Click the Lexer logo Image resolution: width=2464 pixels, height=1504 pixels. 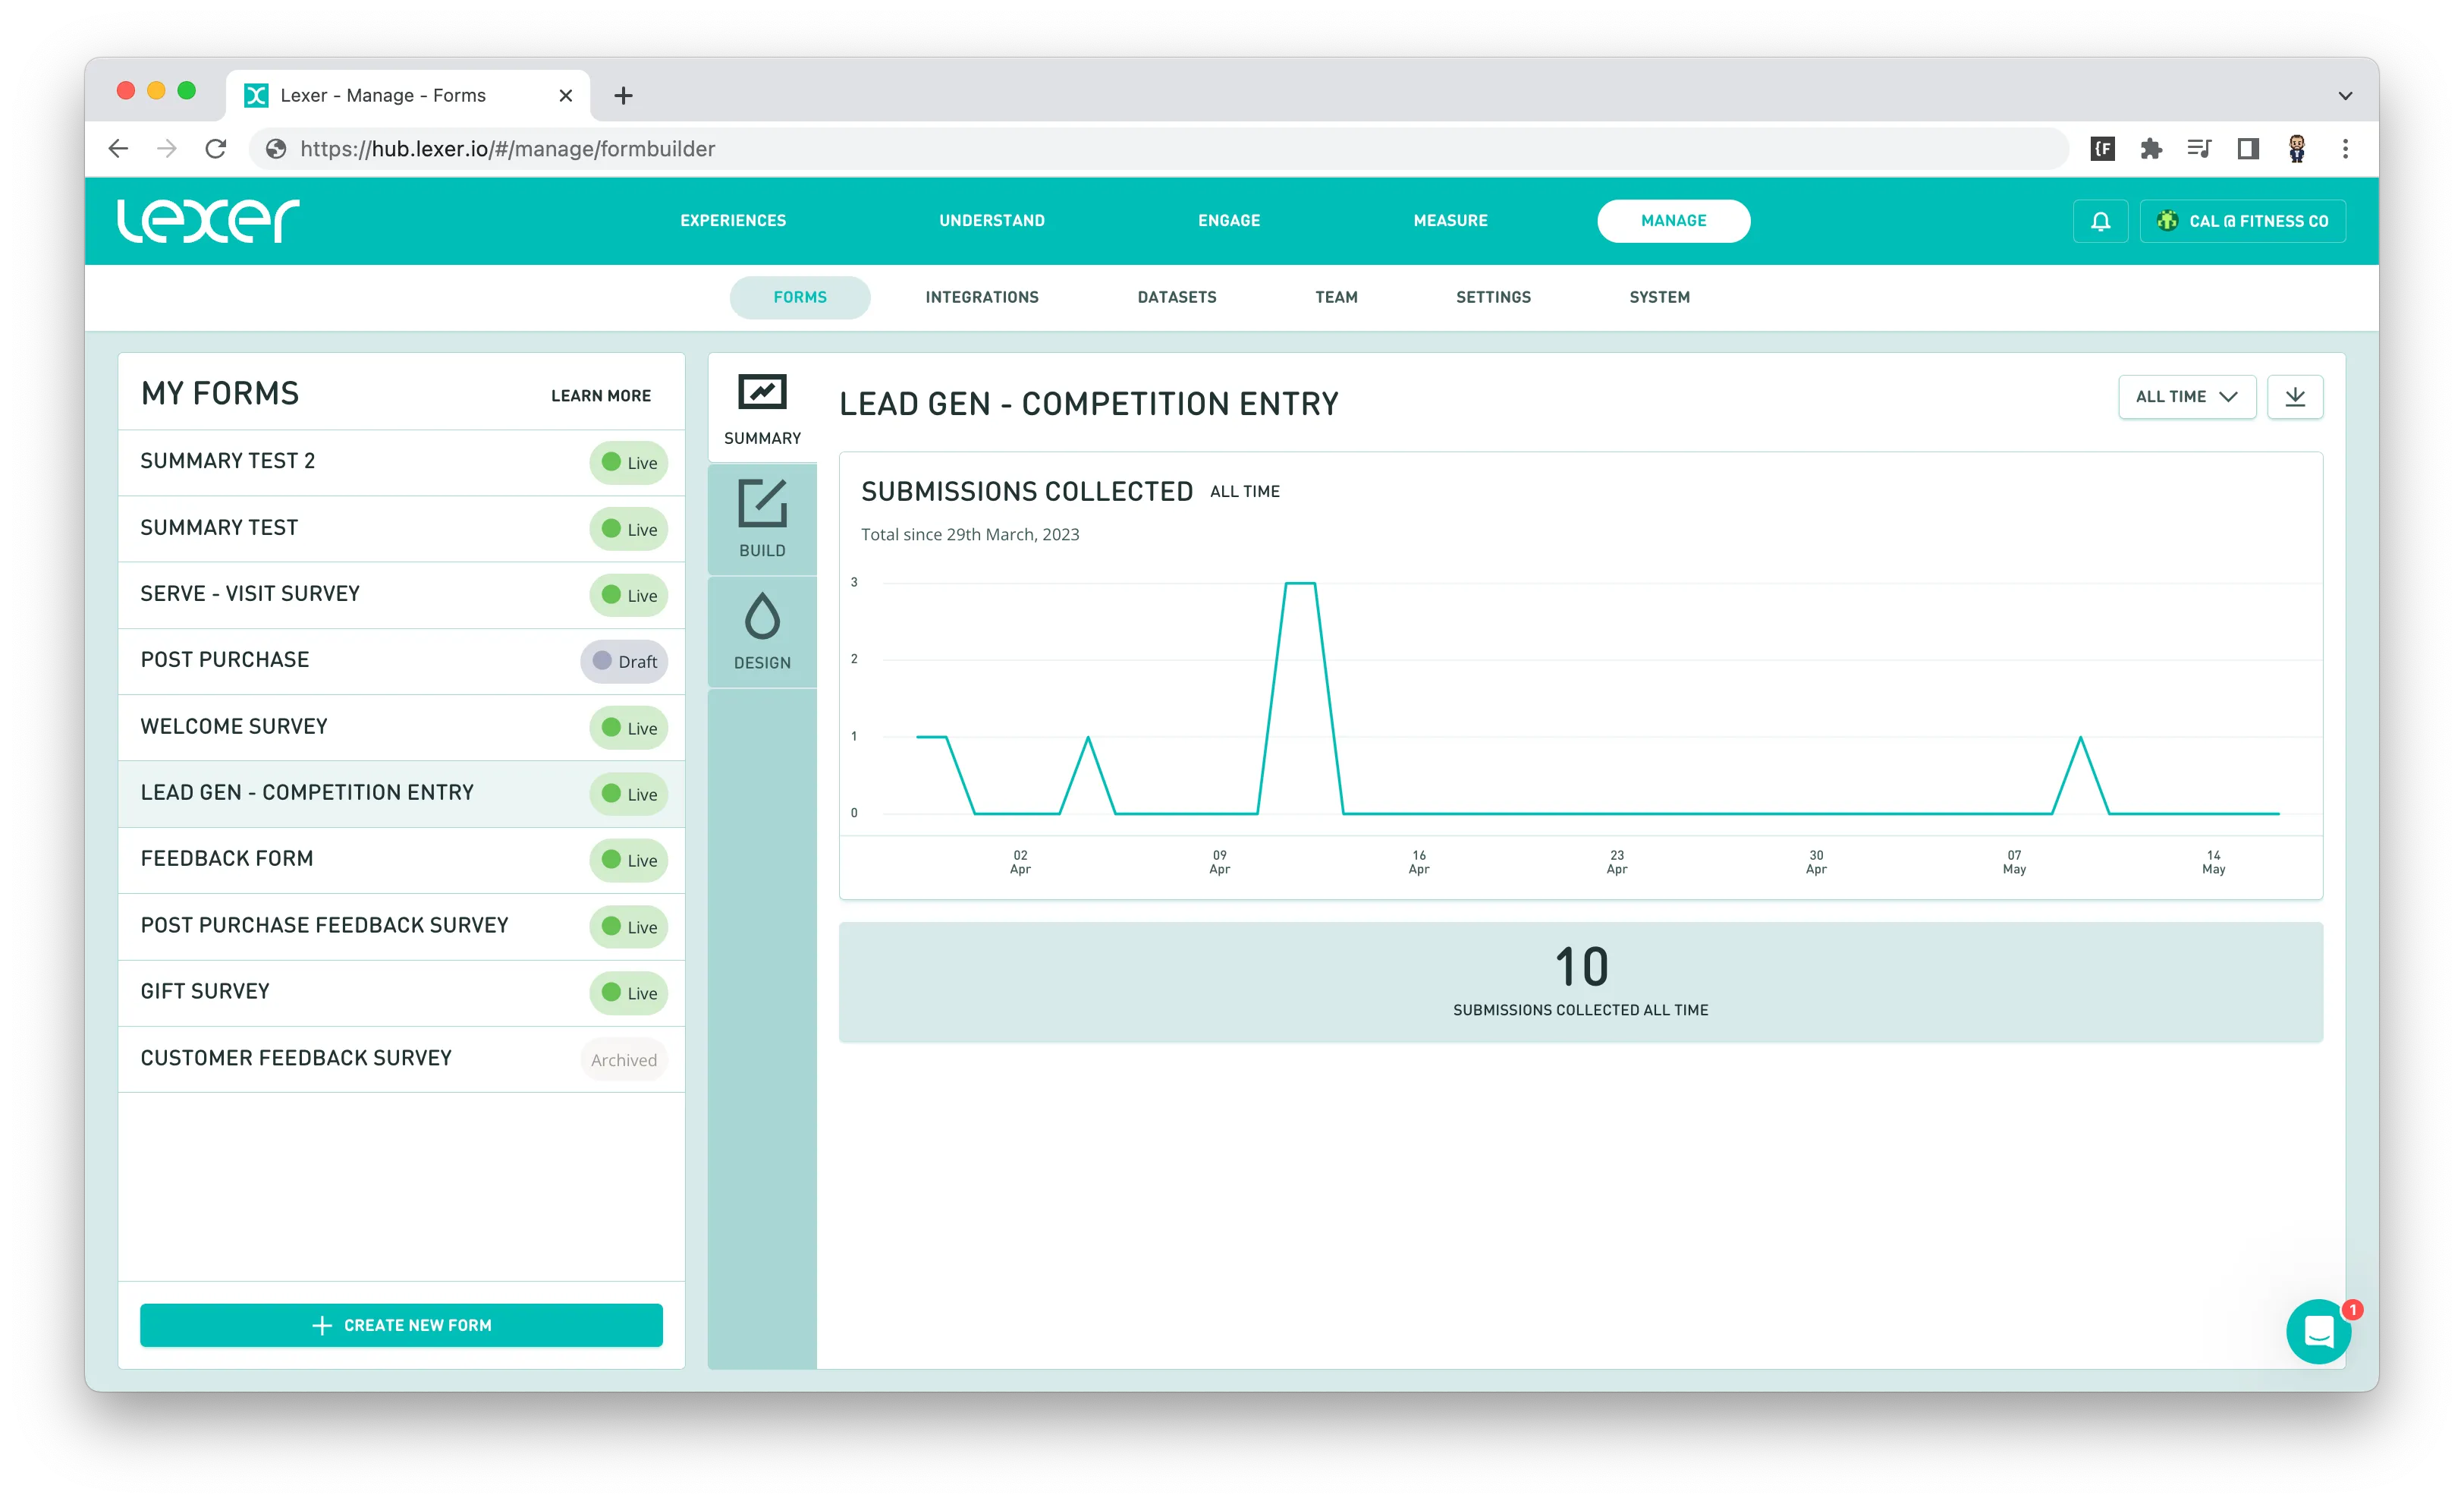pos(208,221)
